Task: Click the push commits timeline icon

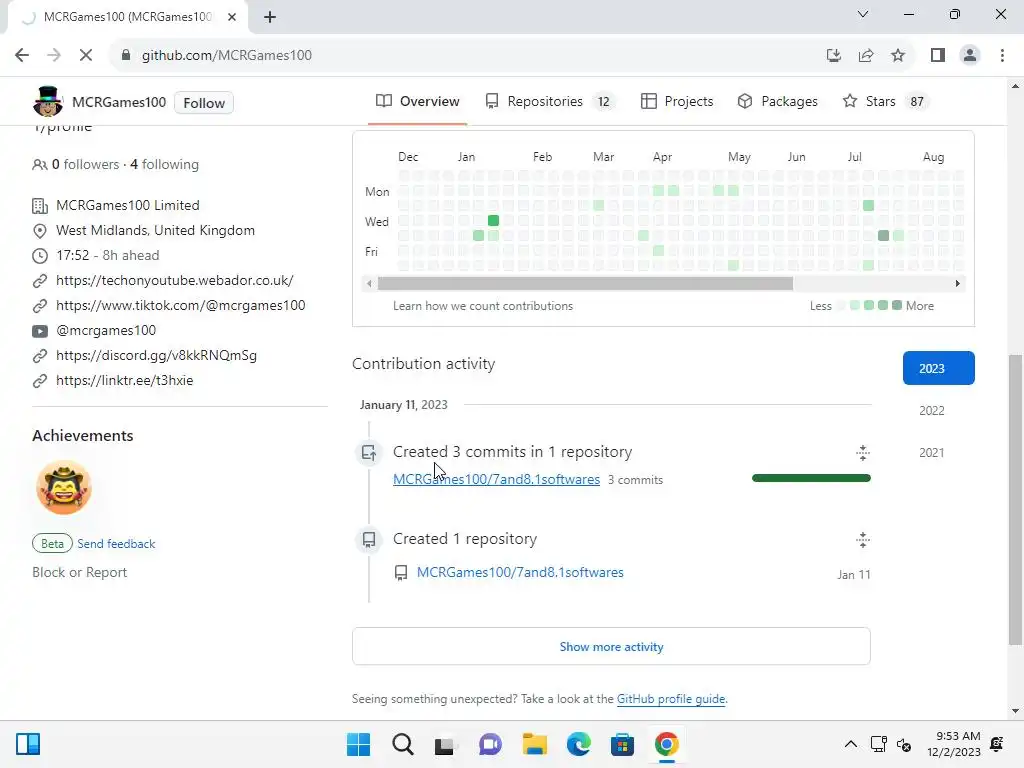Action: [x=369, y=452]
